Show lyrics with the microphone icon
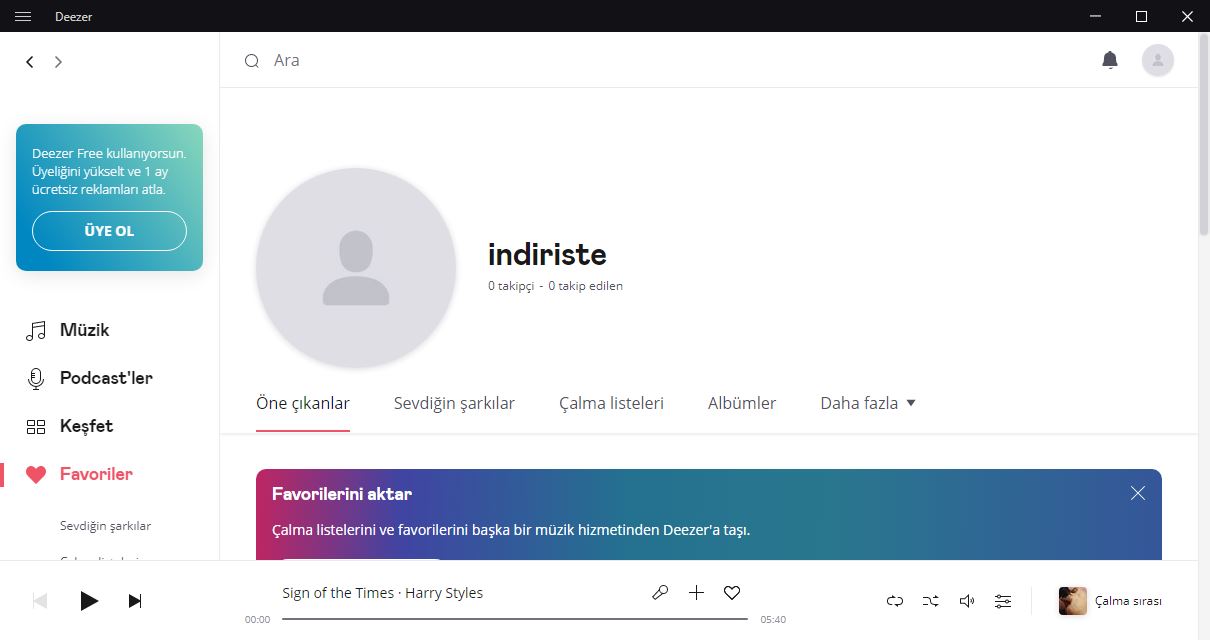The image size is (1210, 640). [660, 593]
